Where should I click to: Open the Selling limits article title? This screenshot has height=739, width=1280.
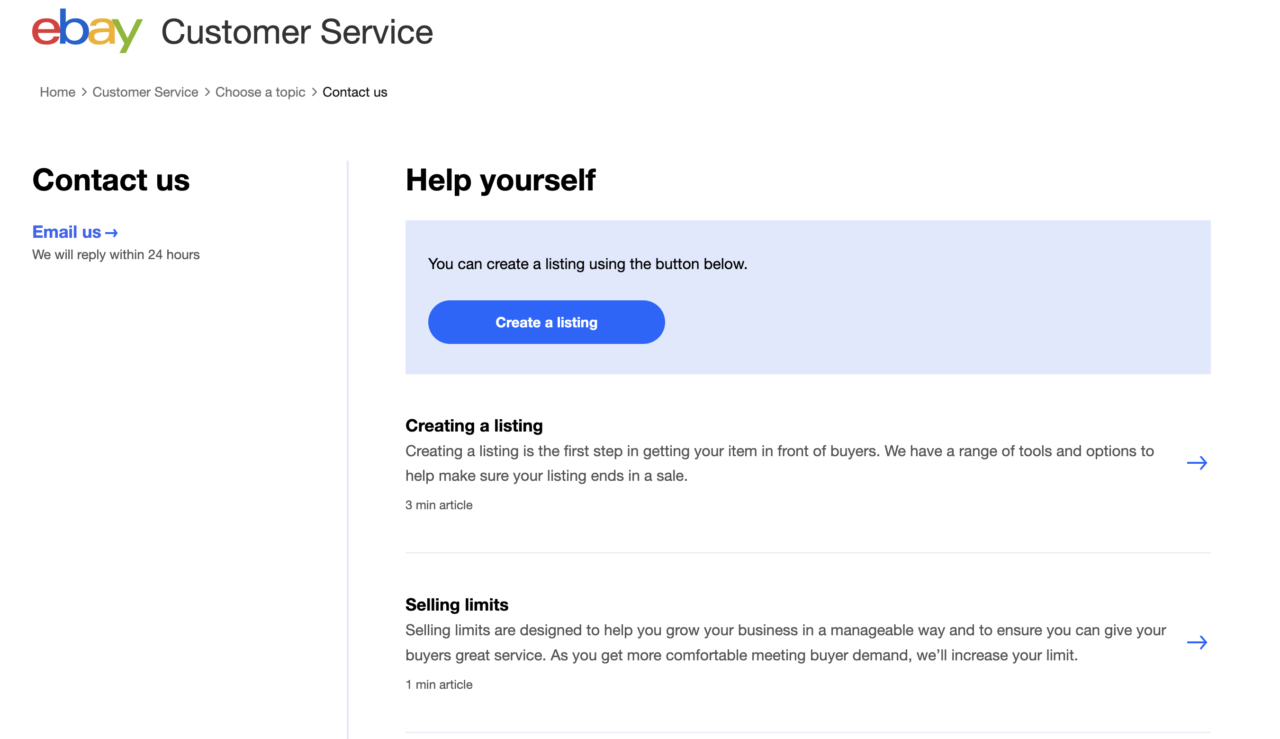coord(456,605)
